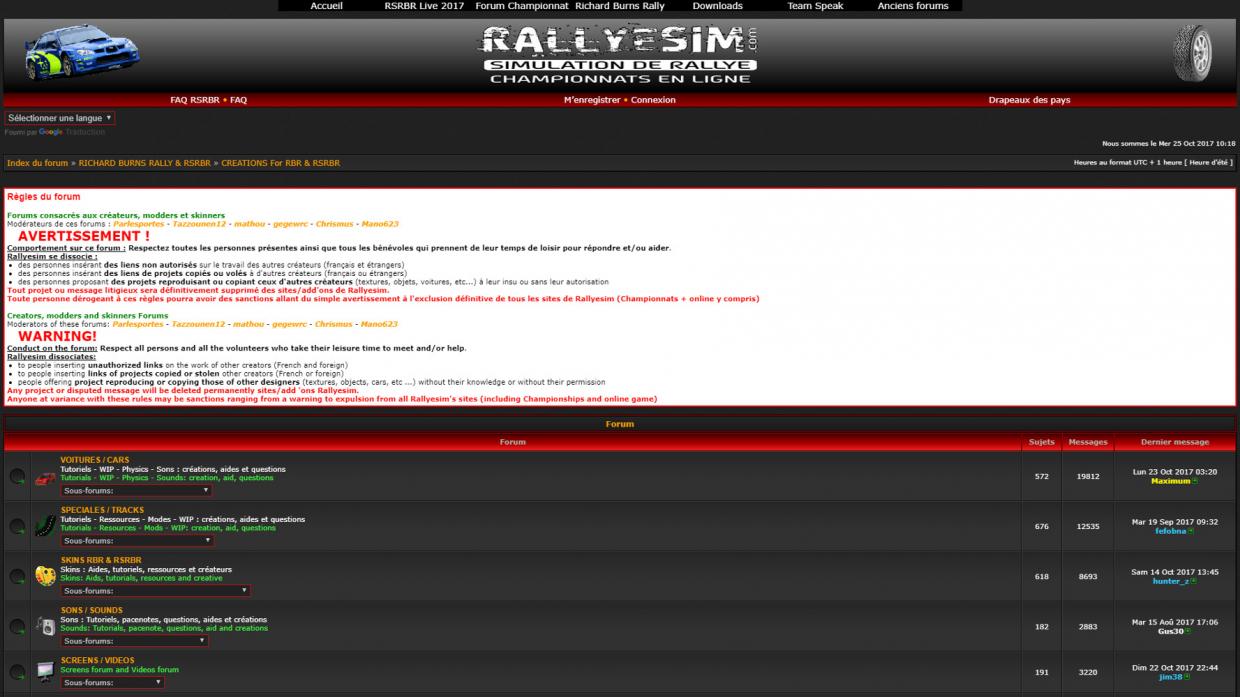The width and height of the screenshot is (1240, 697).
Task: Click the 676 topics count
Action: click(1042, 527)
